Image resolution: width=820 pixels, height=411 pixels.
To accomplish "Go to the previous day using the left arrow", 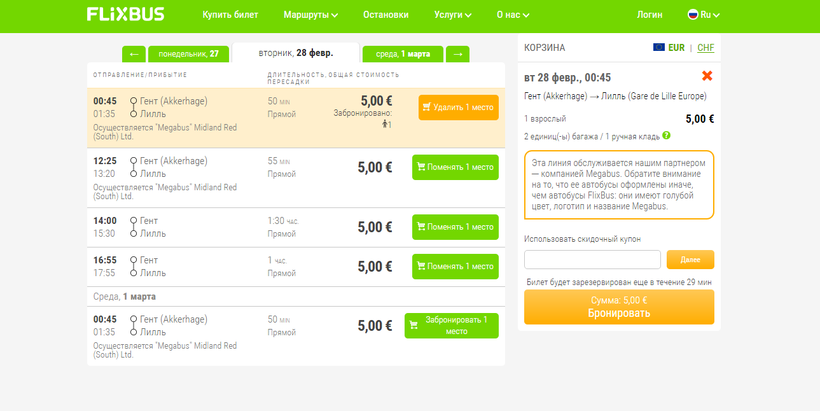I will pos(133,54).
